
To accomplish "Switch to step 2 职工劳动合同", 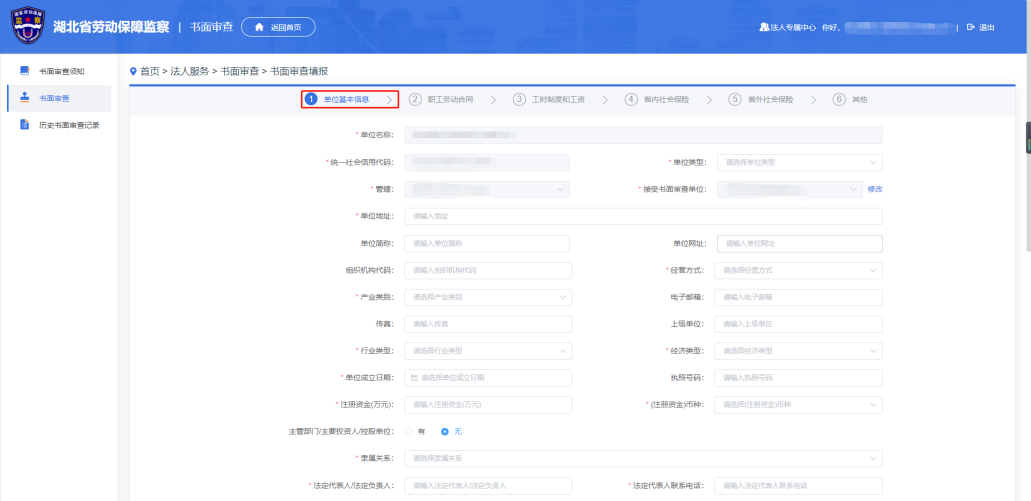I will pyautogui.click(x=442, y=100).
